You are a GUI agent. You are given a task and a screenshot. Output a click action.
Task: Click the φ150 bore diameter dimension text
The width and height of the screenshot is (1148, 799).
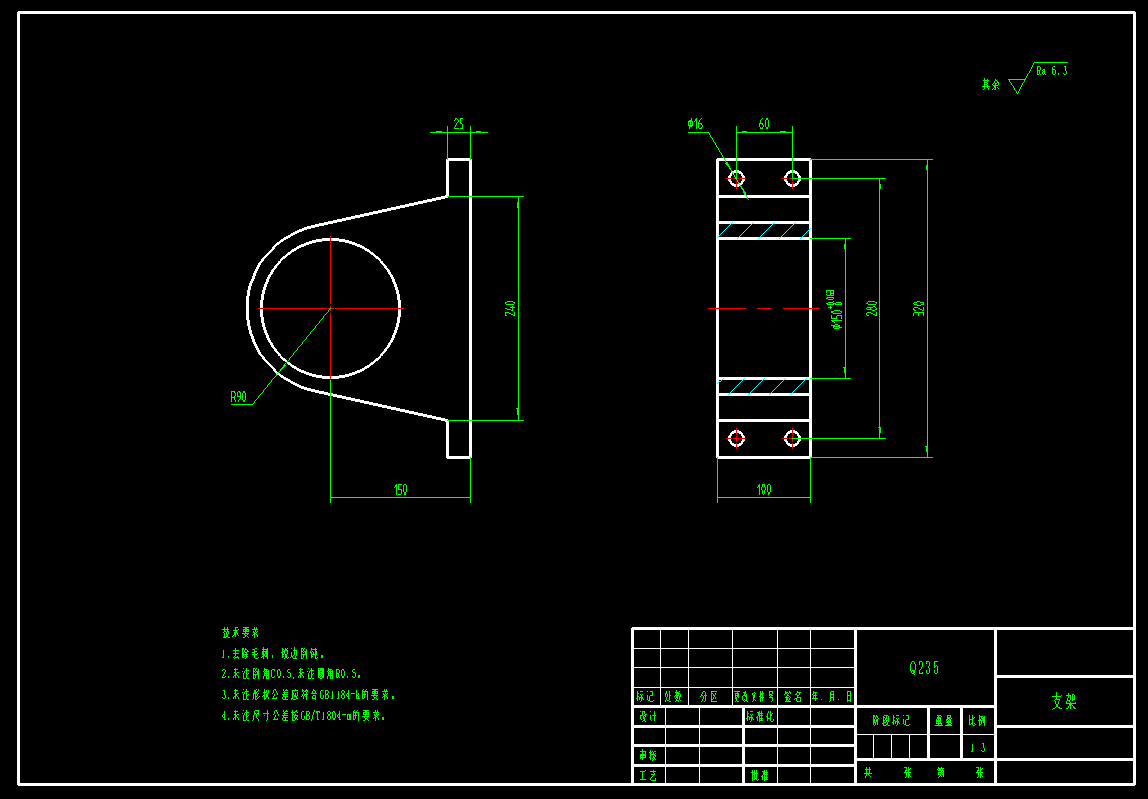coord(835,309)
